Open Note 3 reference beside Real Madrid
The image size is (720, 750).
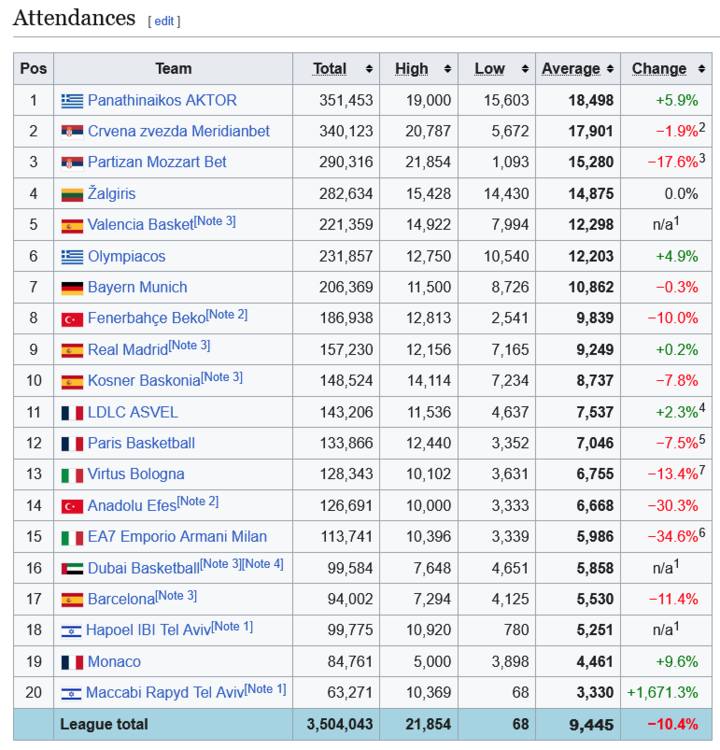pos(189,346)
